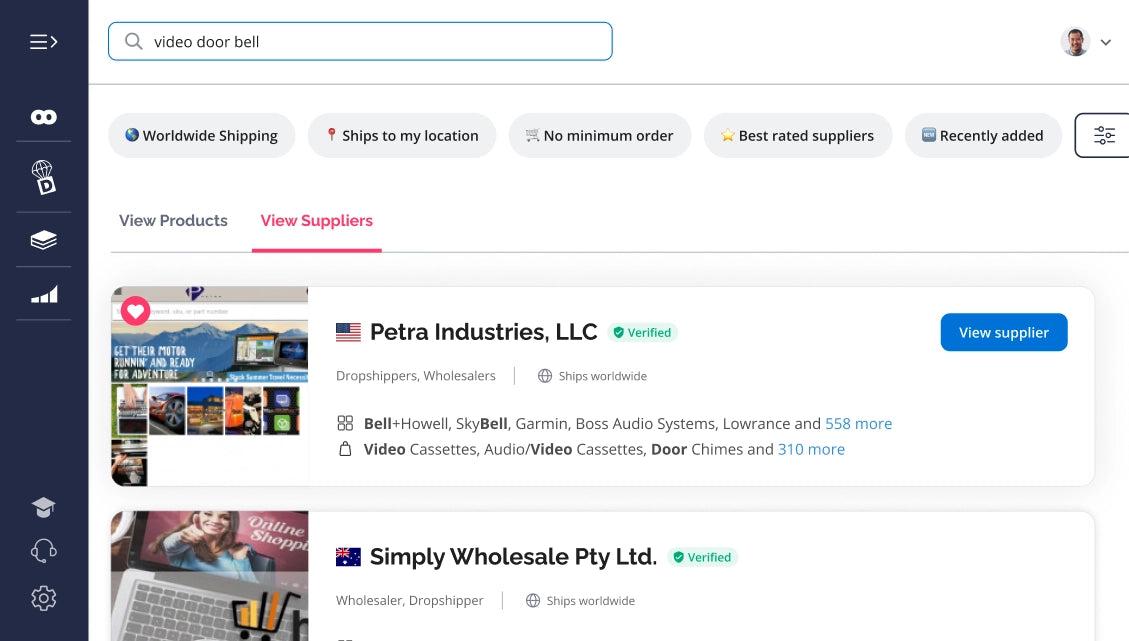Click Verified badge next to Petra Industries
Image resolution: width=1129 pixels, height=641 pixels.
pyautogui.click(x=642, y=332)
